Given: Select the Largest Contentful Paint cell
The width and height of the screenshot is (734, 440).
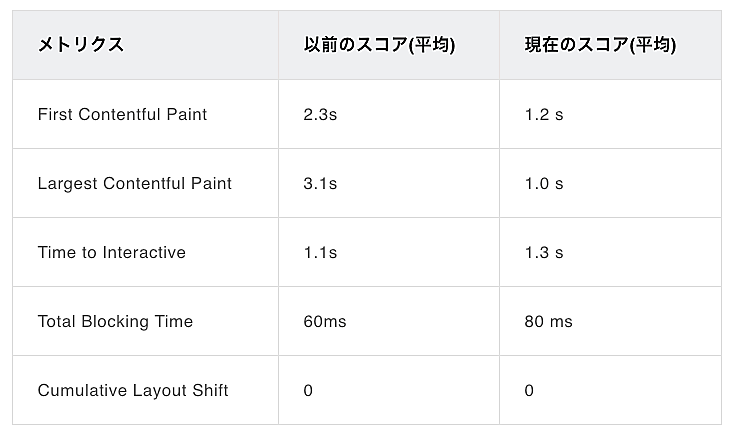Looking at the screenshot, I should 134,183.
